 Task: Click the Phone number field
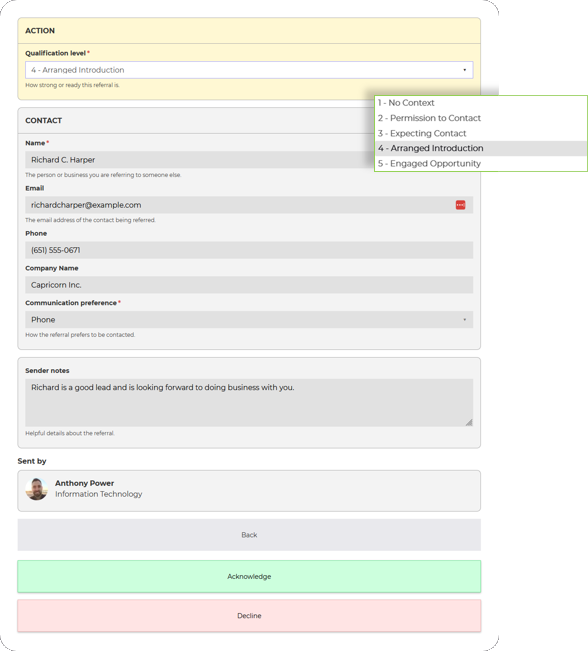(x=249, y=250)
